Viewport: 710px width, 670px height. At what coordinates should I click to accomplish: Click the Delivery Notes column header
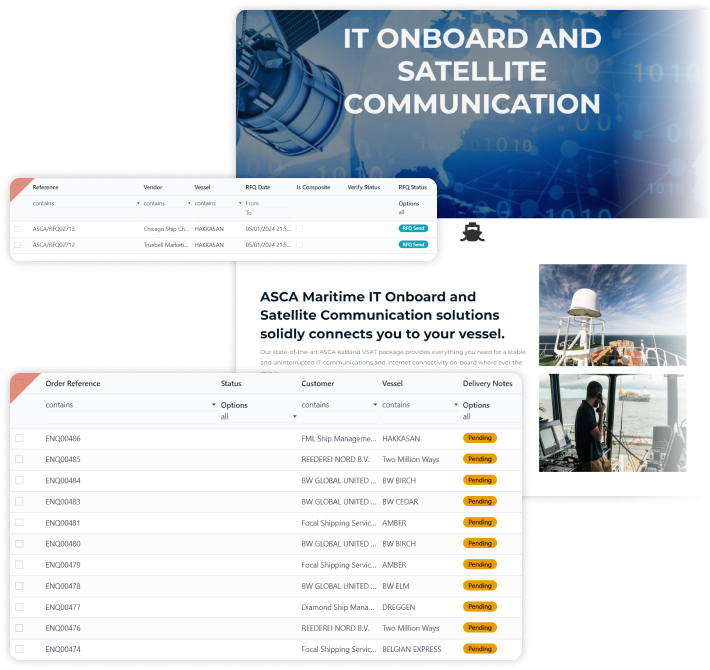pos(487,383)
